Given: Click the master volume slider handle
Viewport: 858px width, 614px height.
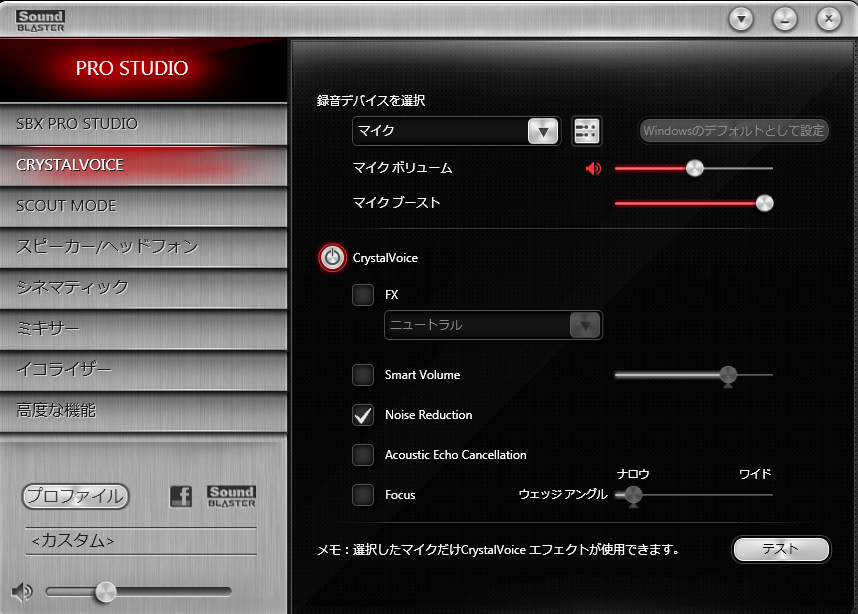Looking at the screenshot, I should 106,592.
